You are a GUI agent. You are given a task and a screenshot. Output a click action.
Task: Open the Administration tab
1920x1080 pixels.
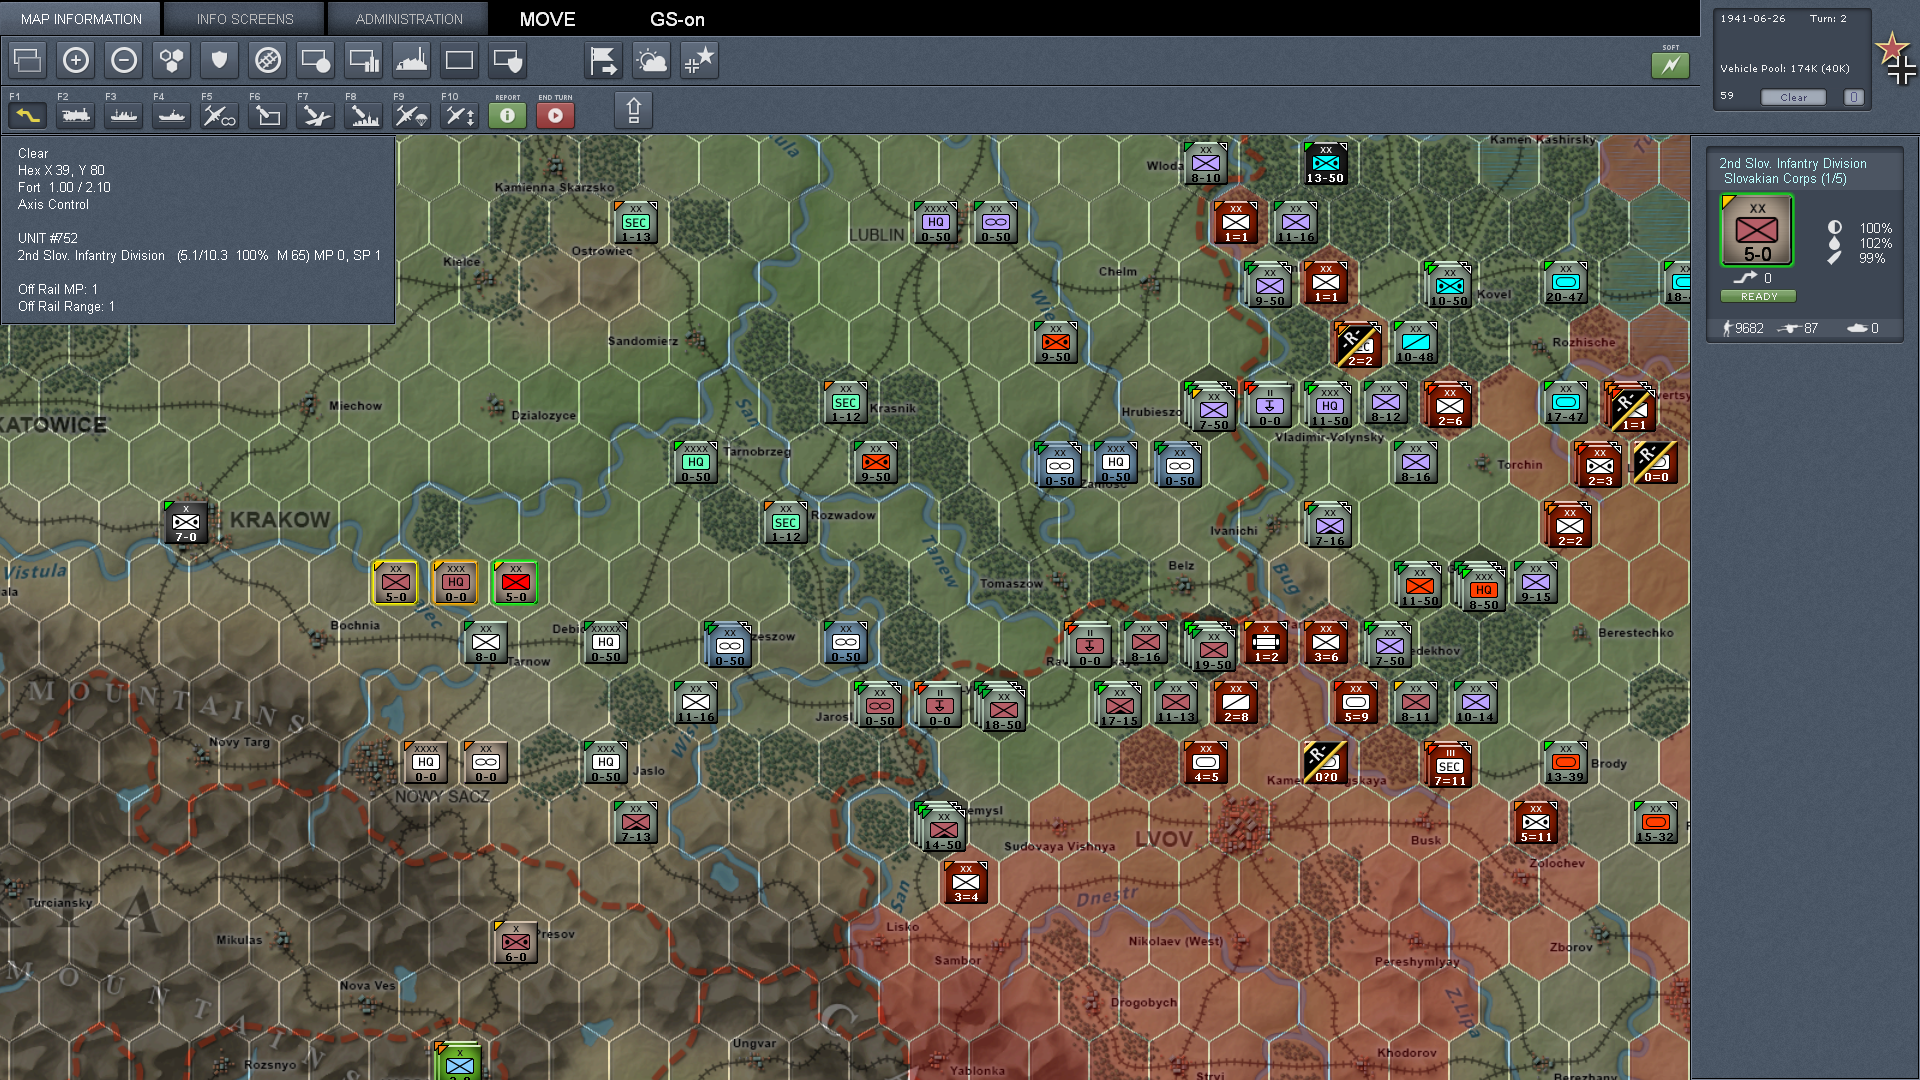[x=409, y=19]
